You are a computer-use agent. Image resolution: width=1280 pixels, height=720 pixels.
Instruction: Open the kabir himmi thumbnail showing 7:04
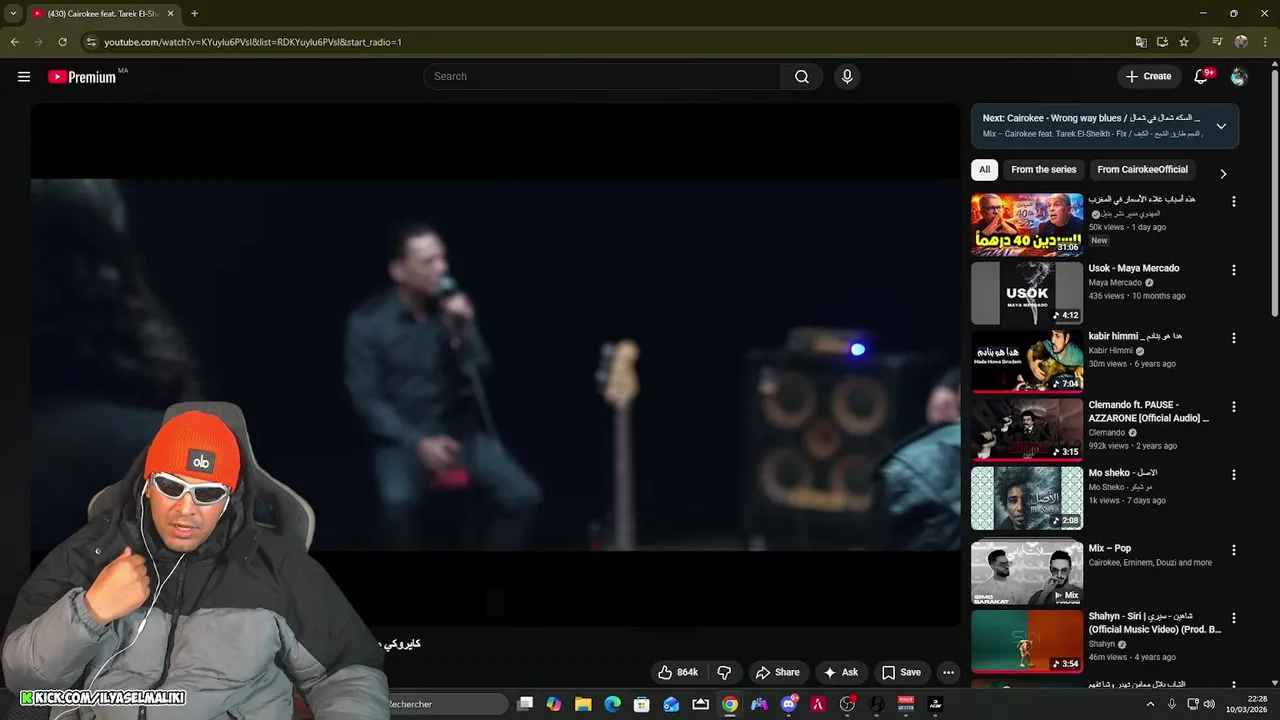[1027, 361]
